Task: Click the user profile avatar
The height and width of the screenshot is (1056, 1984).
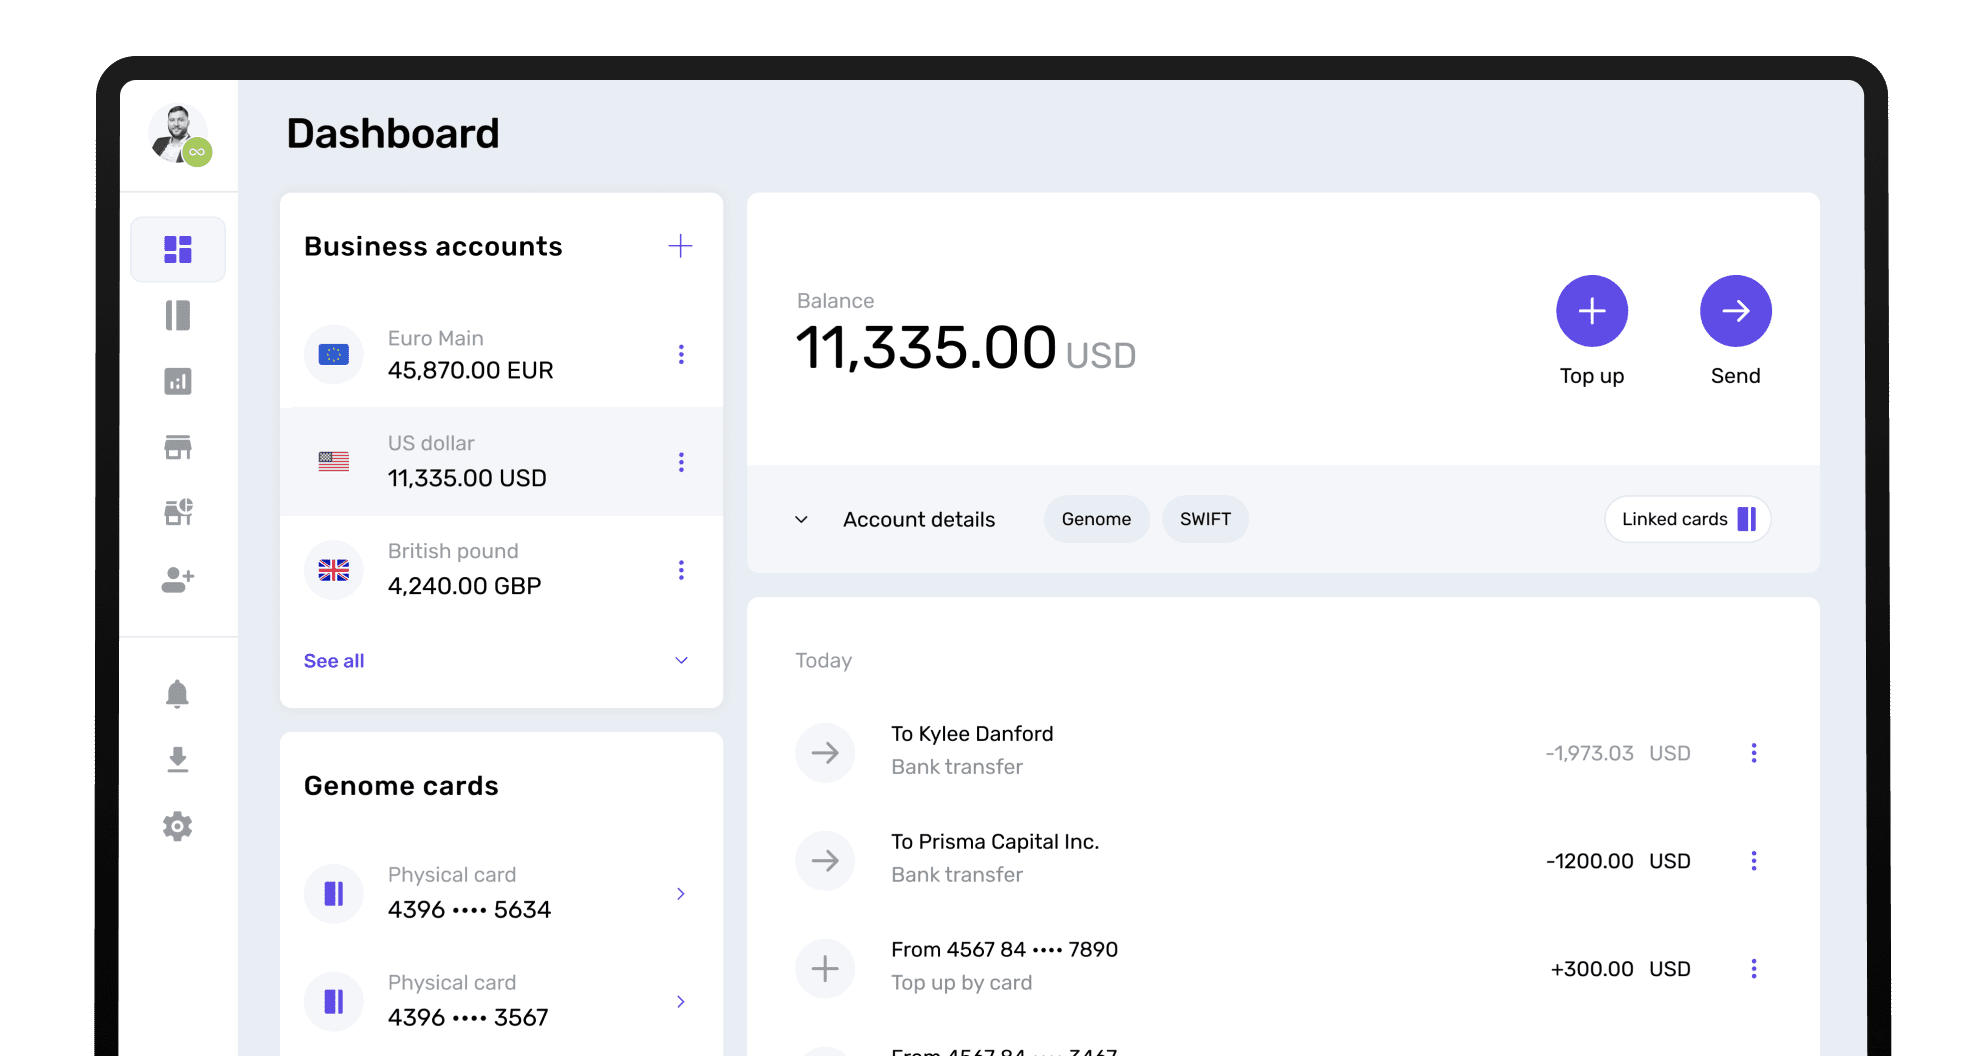Action: click(178, 134)
